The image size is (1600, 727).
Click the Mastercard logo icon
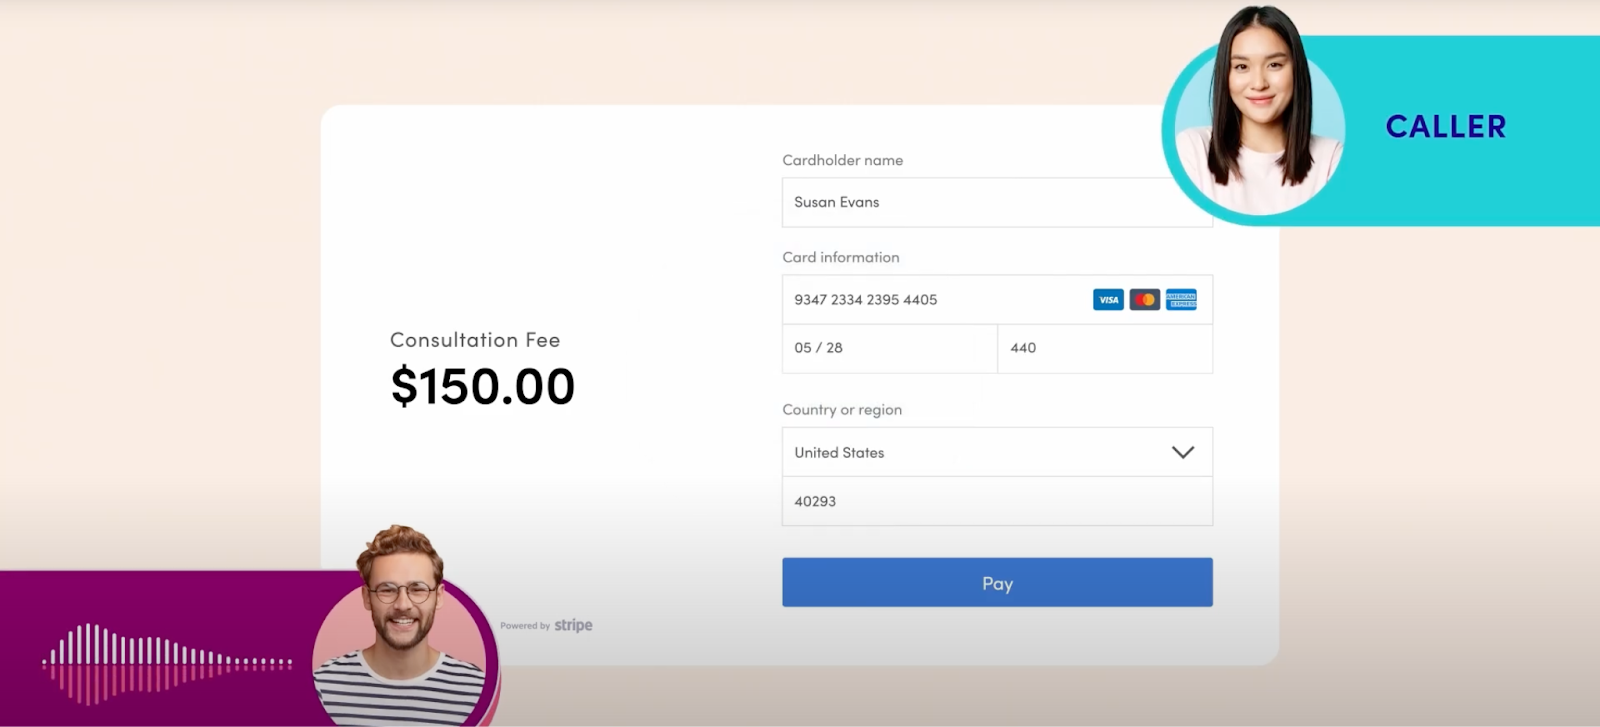coord(1145,300)
